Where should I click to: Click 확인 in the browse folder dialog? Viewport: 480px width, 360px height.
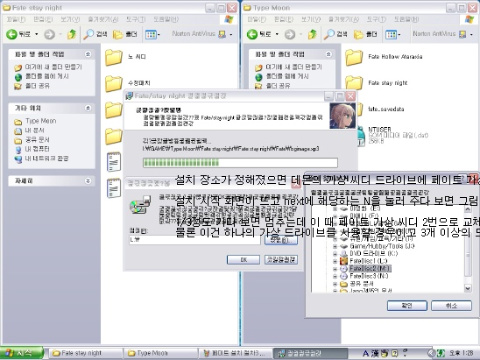(407, 305)
